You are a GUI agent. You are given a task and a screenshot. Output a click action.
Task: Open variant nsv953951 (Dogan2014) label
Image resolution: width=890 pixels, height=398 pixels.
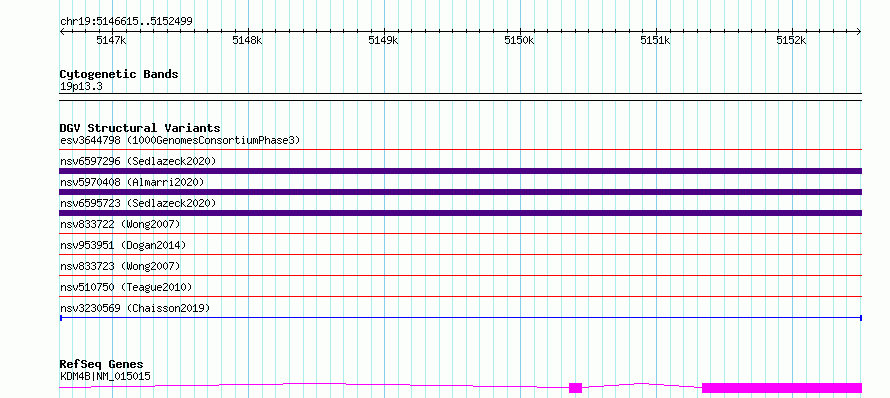(x=123, y=245)
